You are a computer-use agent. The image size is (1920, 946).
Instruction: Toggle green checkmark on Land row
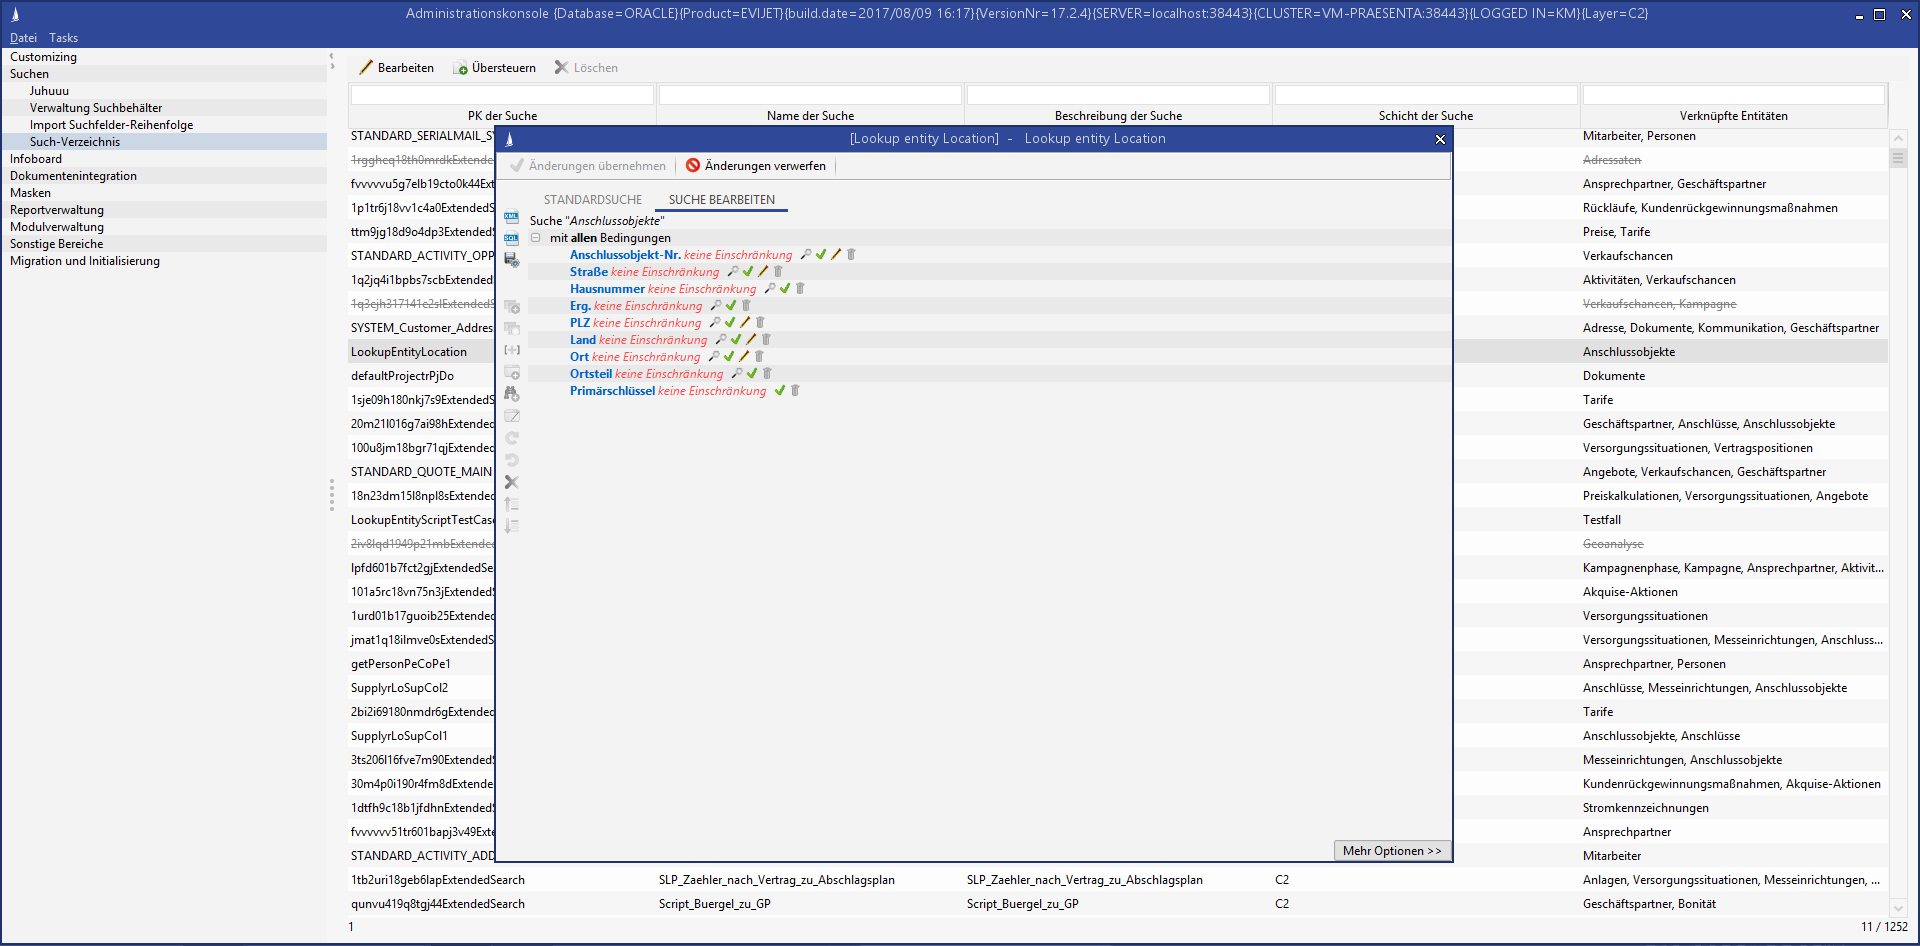point(736,340)
